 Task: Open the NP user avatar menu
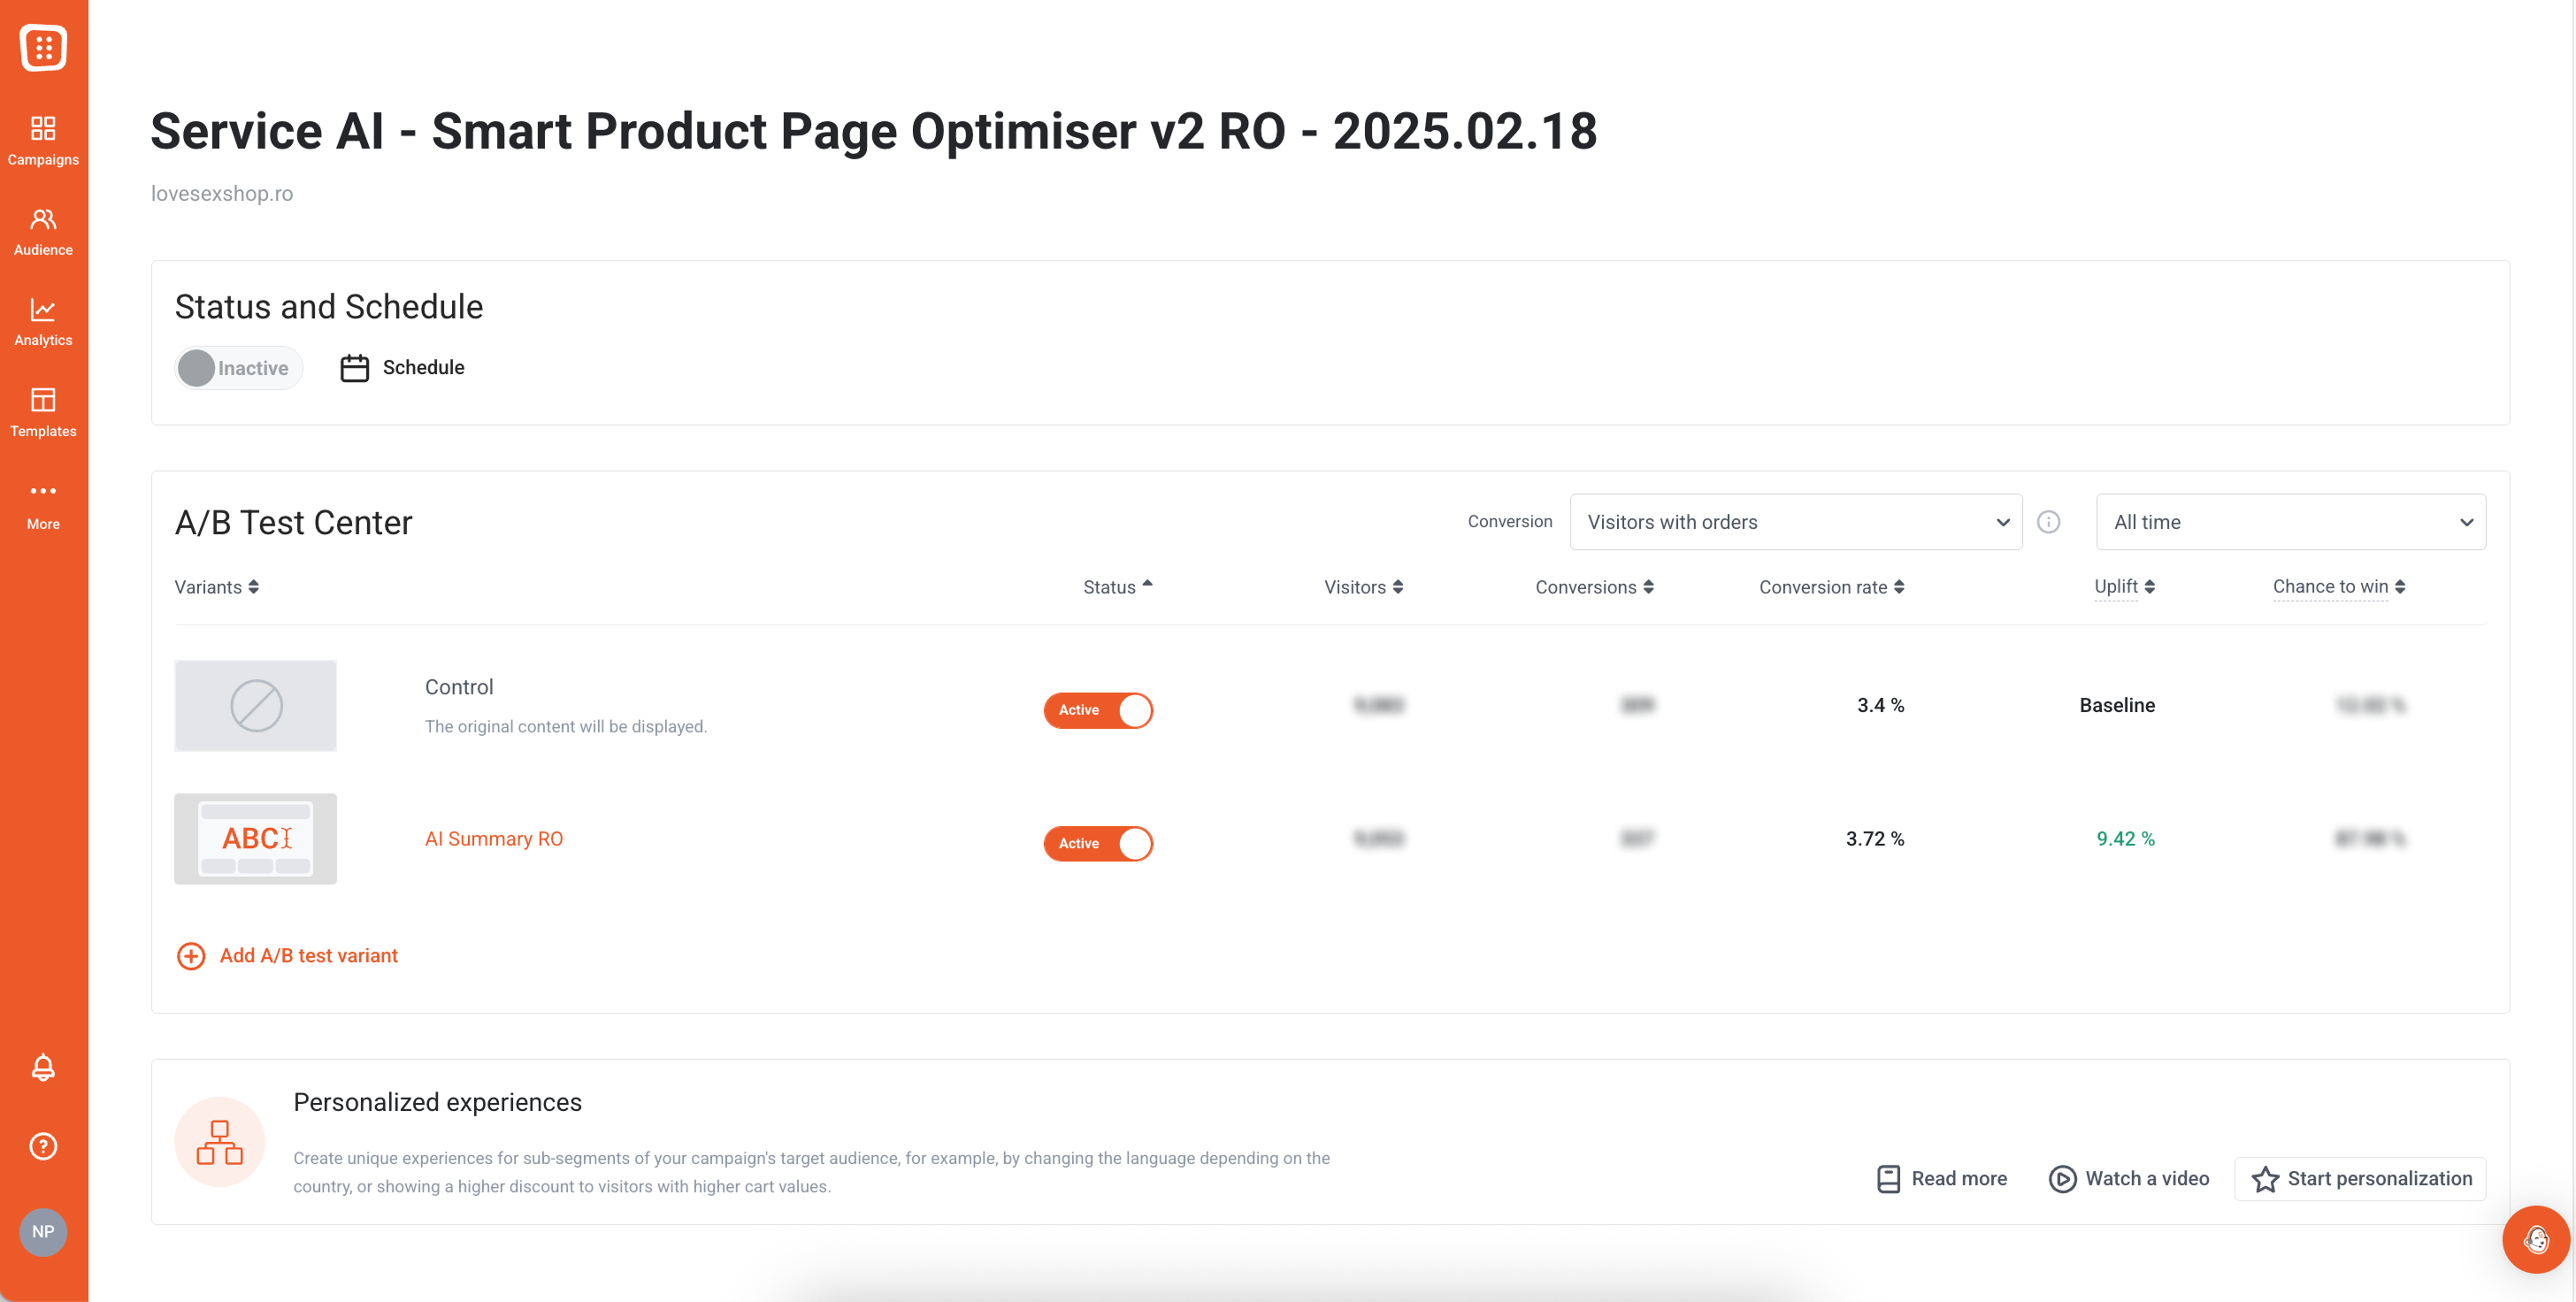43,1231
